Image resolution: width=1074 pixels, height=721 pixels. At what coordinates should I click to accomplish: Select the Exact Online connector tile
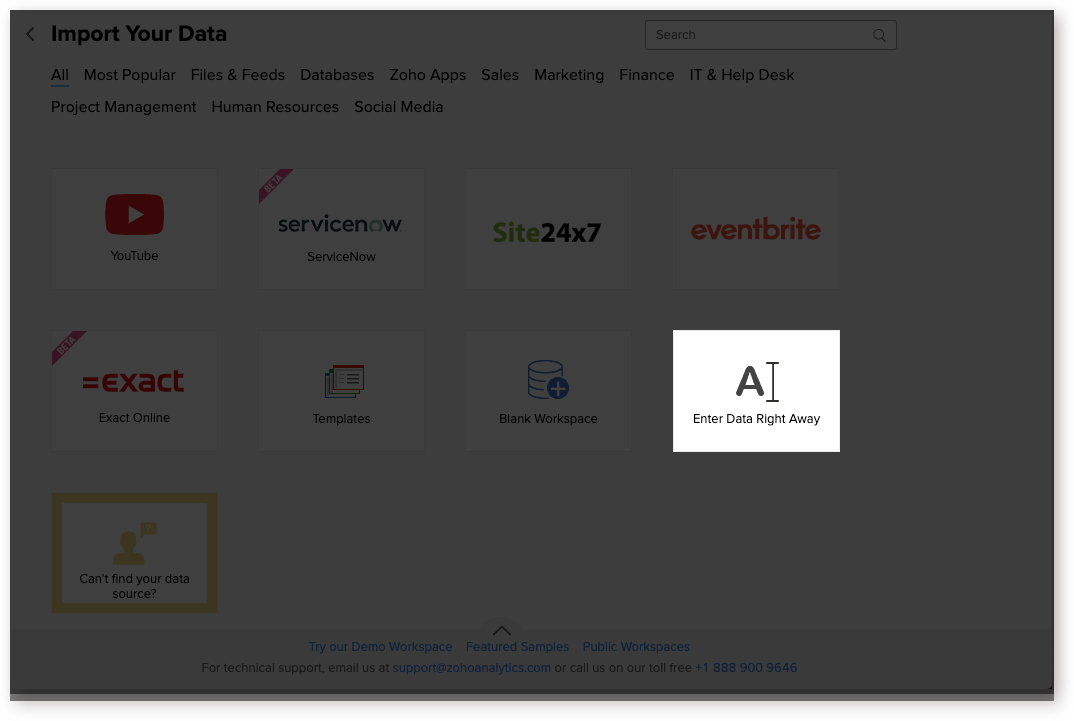point(134,391)
